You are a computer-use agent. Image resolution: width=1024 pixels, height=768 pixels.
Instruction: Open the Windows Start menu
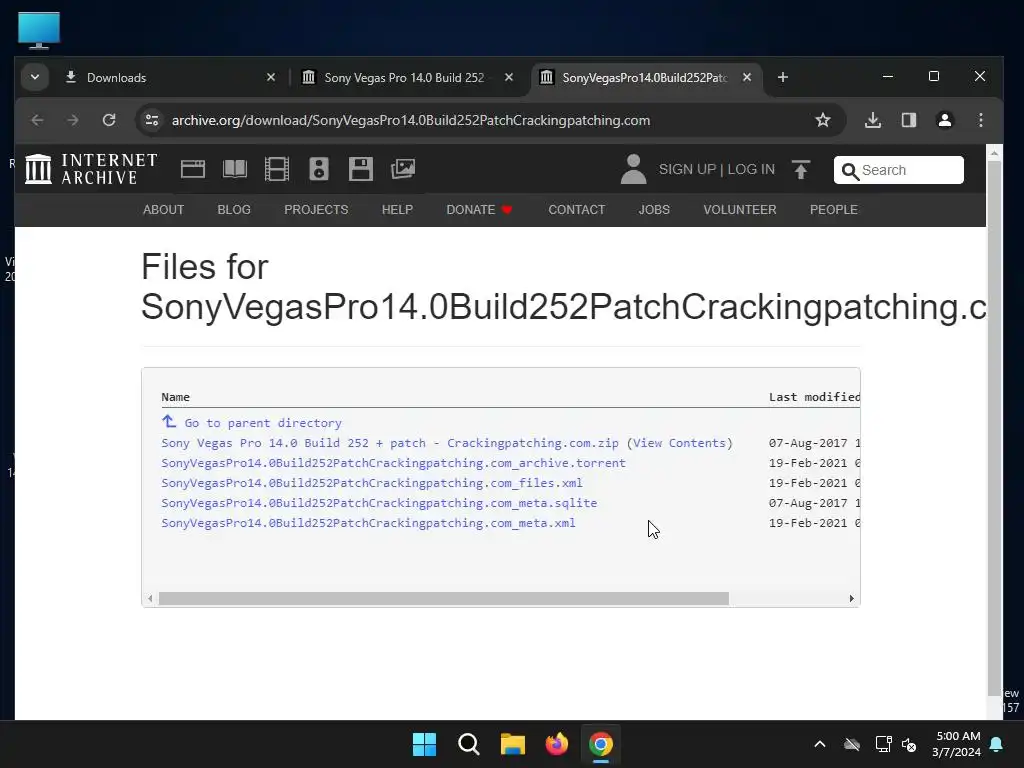coord(424,744)
